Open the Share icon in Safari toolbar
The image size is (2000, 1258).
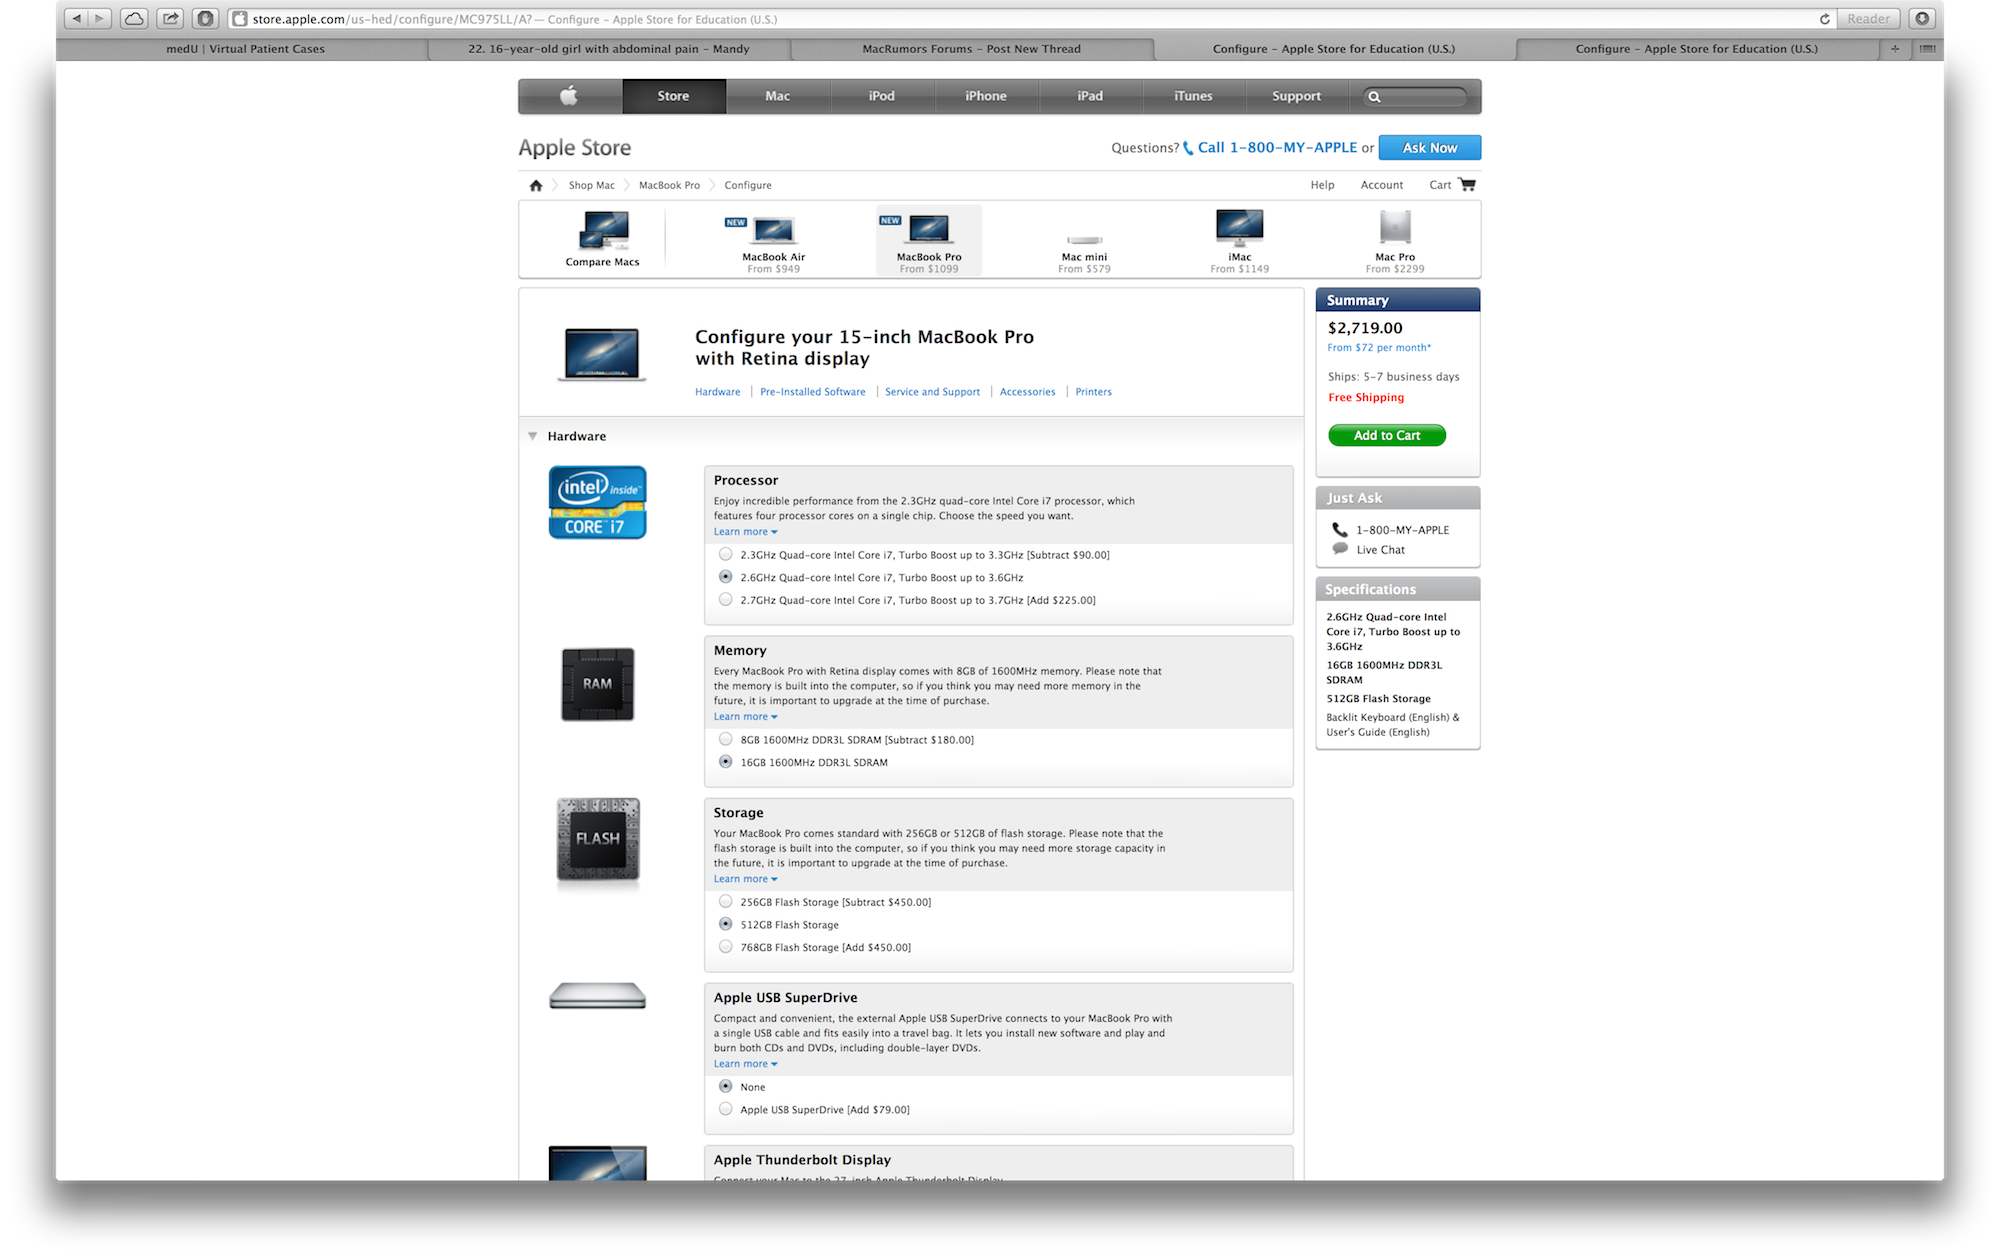pos(171,18)
